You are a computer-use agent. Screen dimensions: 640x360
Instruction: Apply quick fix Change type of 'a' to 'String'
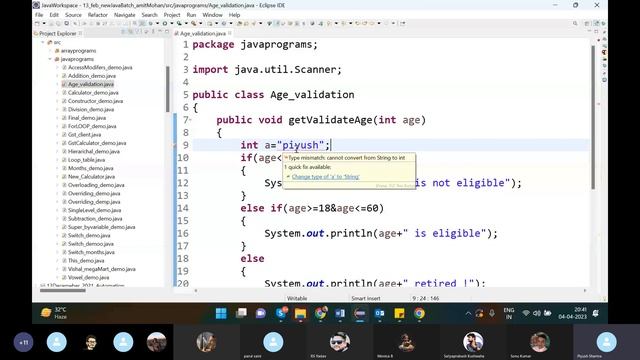pyautogui.click(x=326, y=177)
